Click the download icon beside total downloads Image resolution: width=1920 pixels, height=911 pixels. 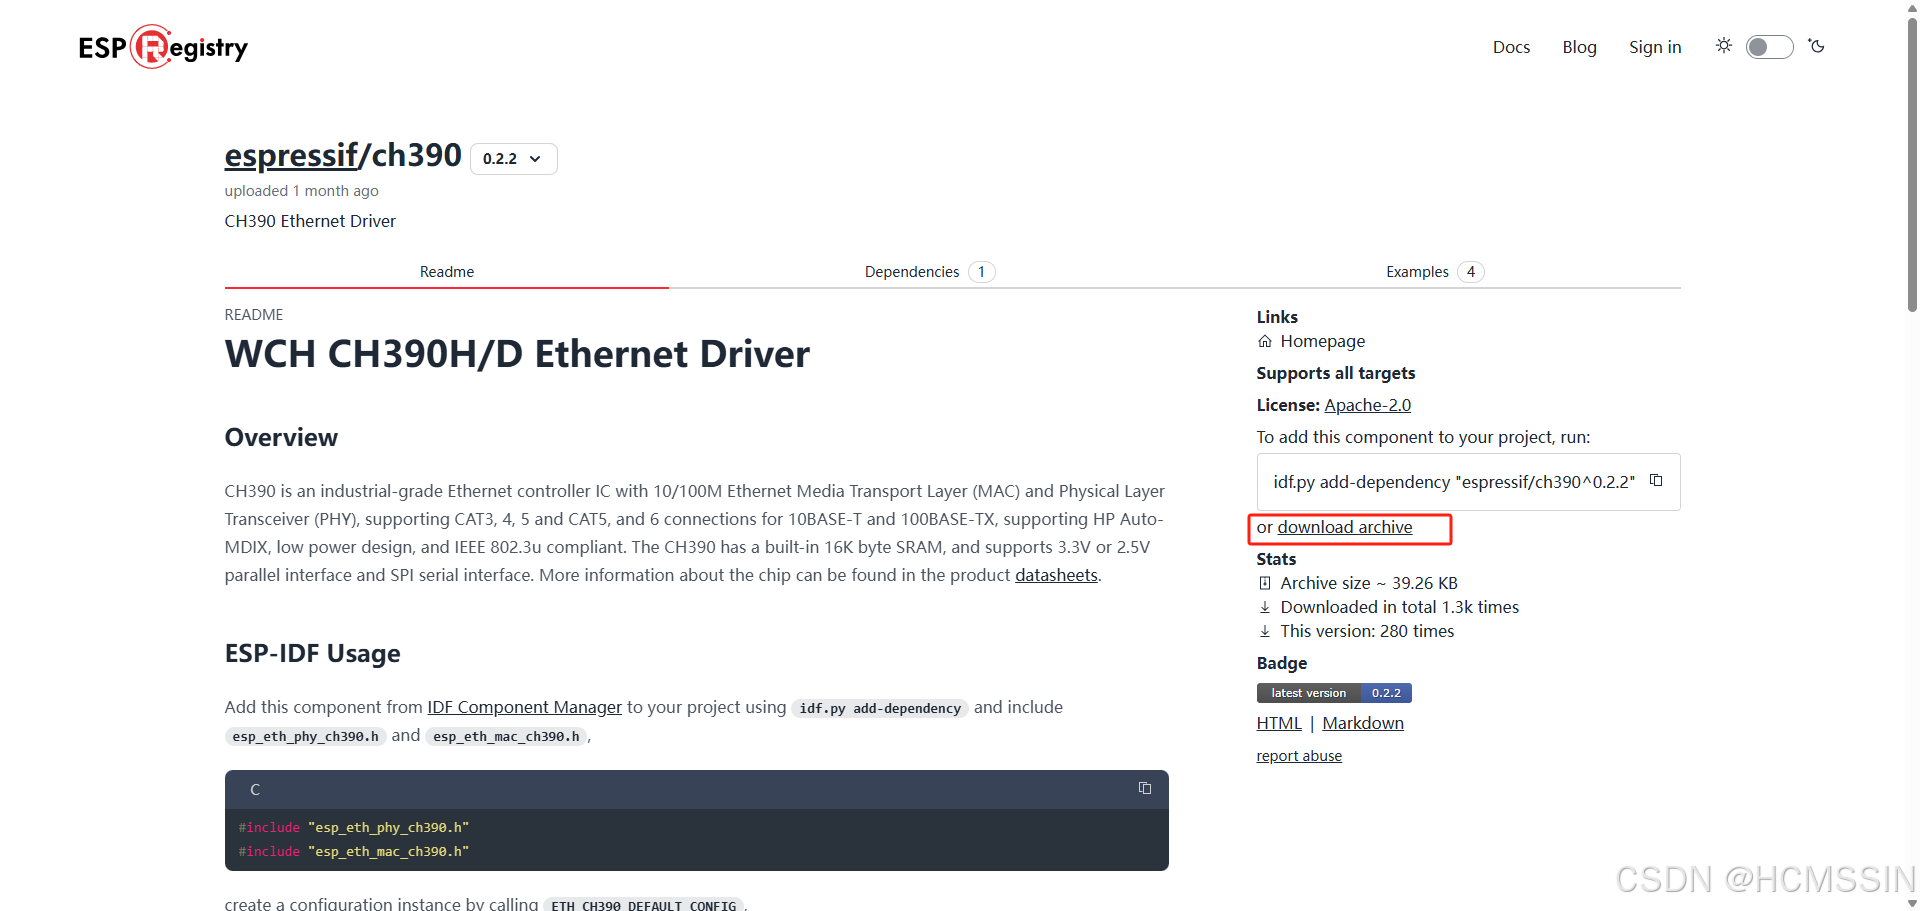(1265, 607)
